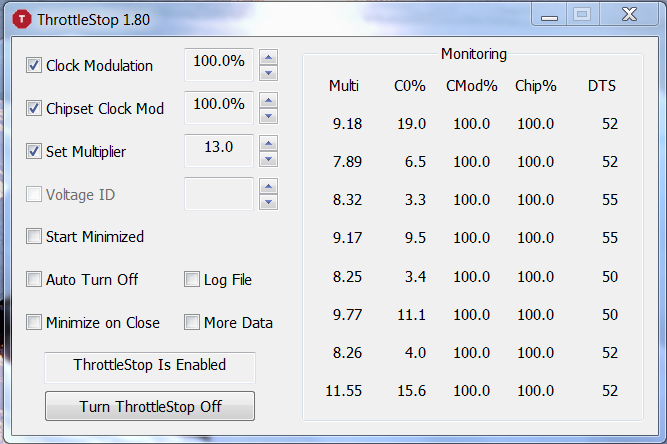Click the C0% value 19.0
The height and width of the screenshot is (444, 667).
[x=411, y=124]
